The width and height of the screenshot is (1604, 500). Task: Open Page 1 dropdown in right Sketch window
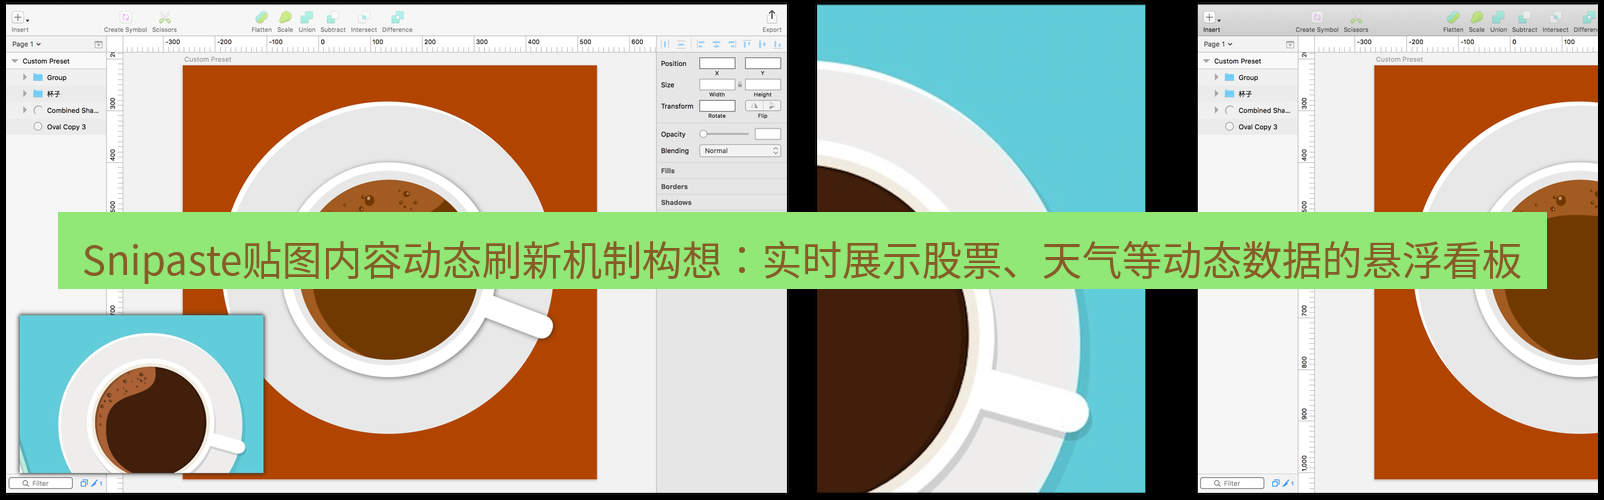coord(1218,44)
